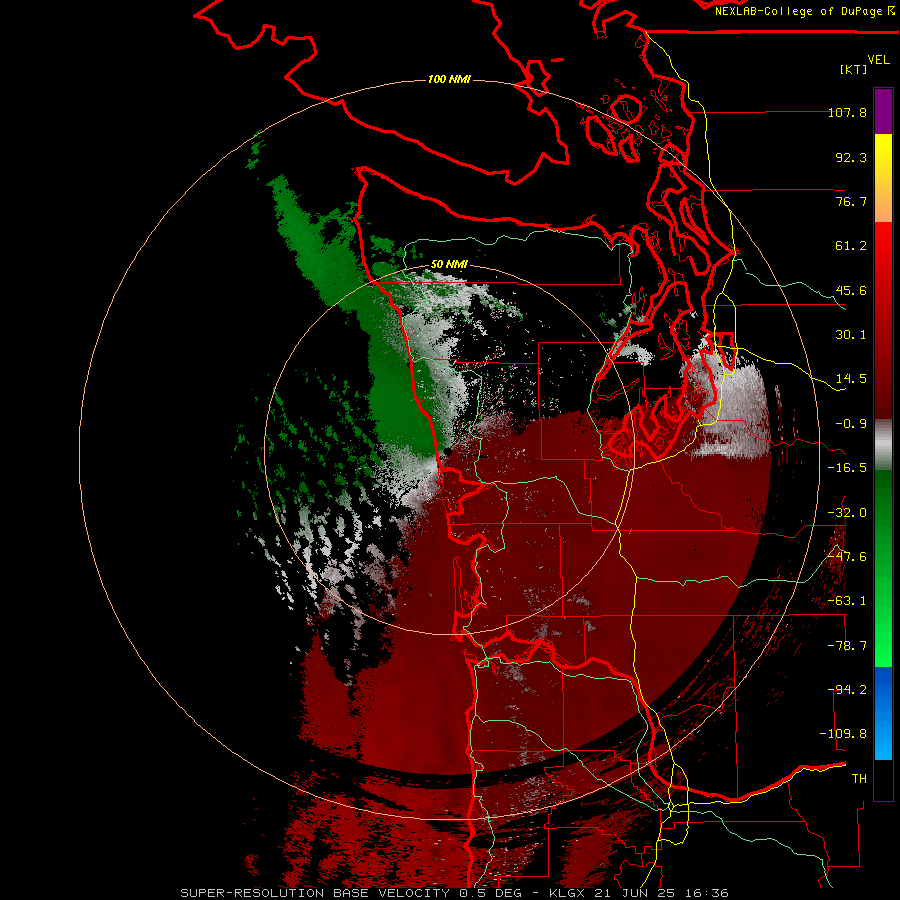Click the 30.1 velocity scale value
Image resolution: width=900 pixels, height=900 pixels.
851,335
